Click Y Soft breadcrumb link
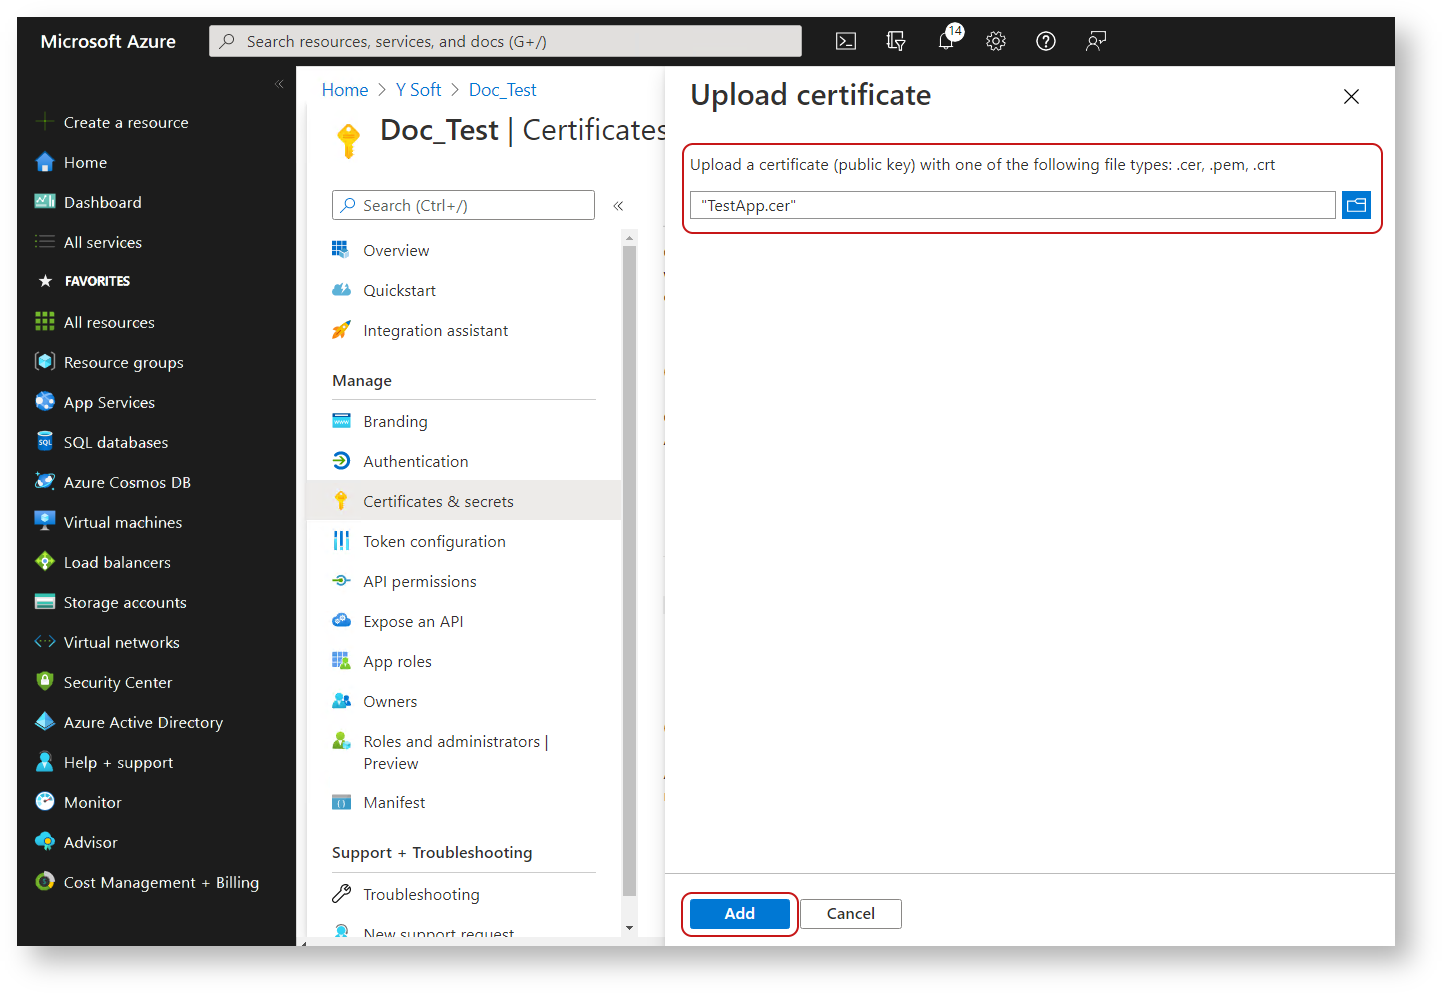This screenshot has width=1443, height=994. pyautogui.click(x=418, y=90)
